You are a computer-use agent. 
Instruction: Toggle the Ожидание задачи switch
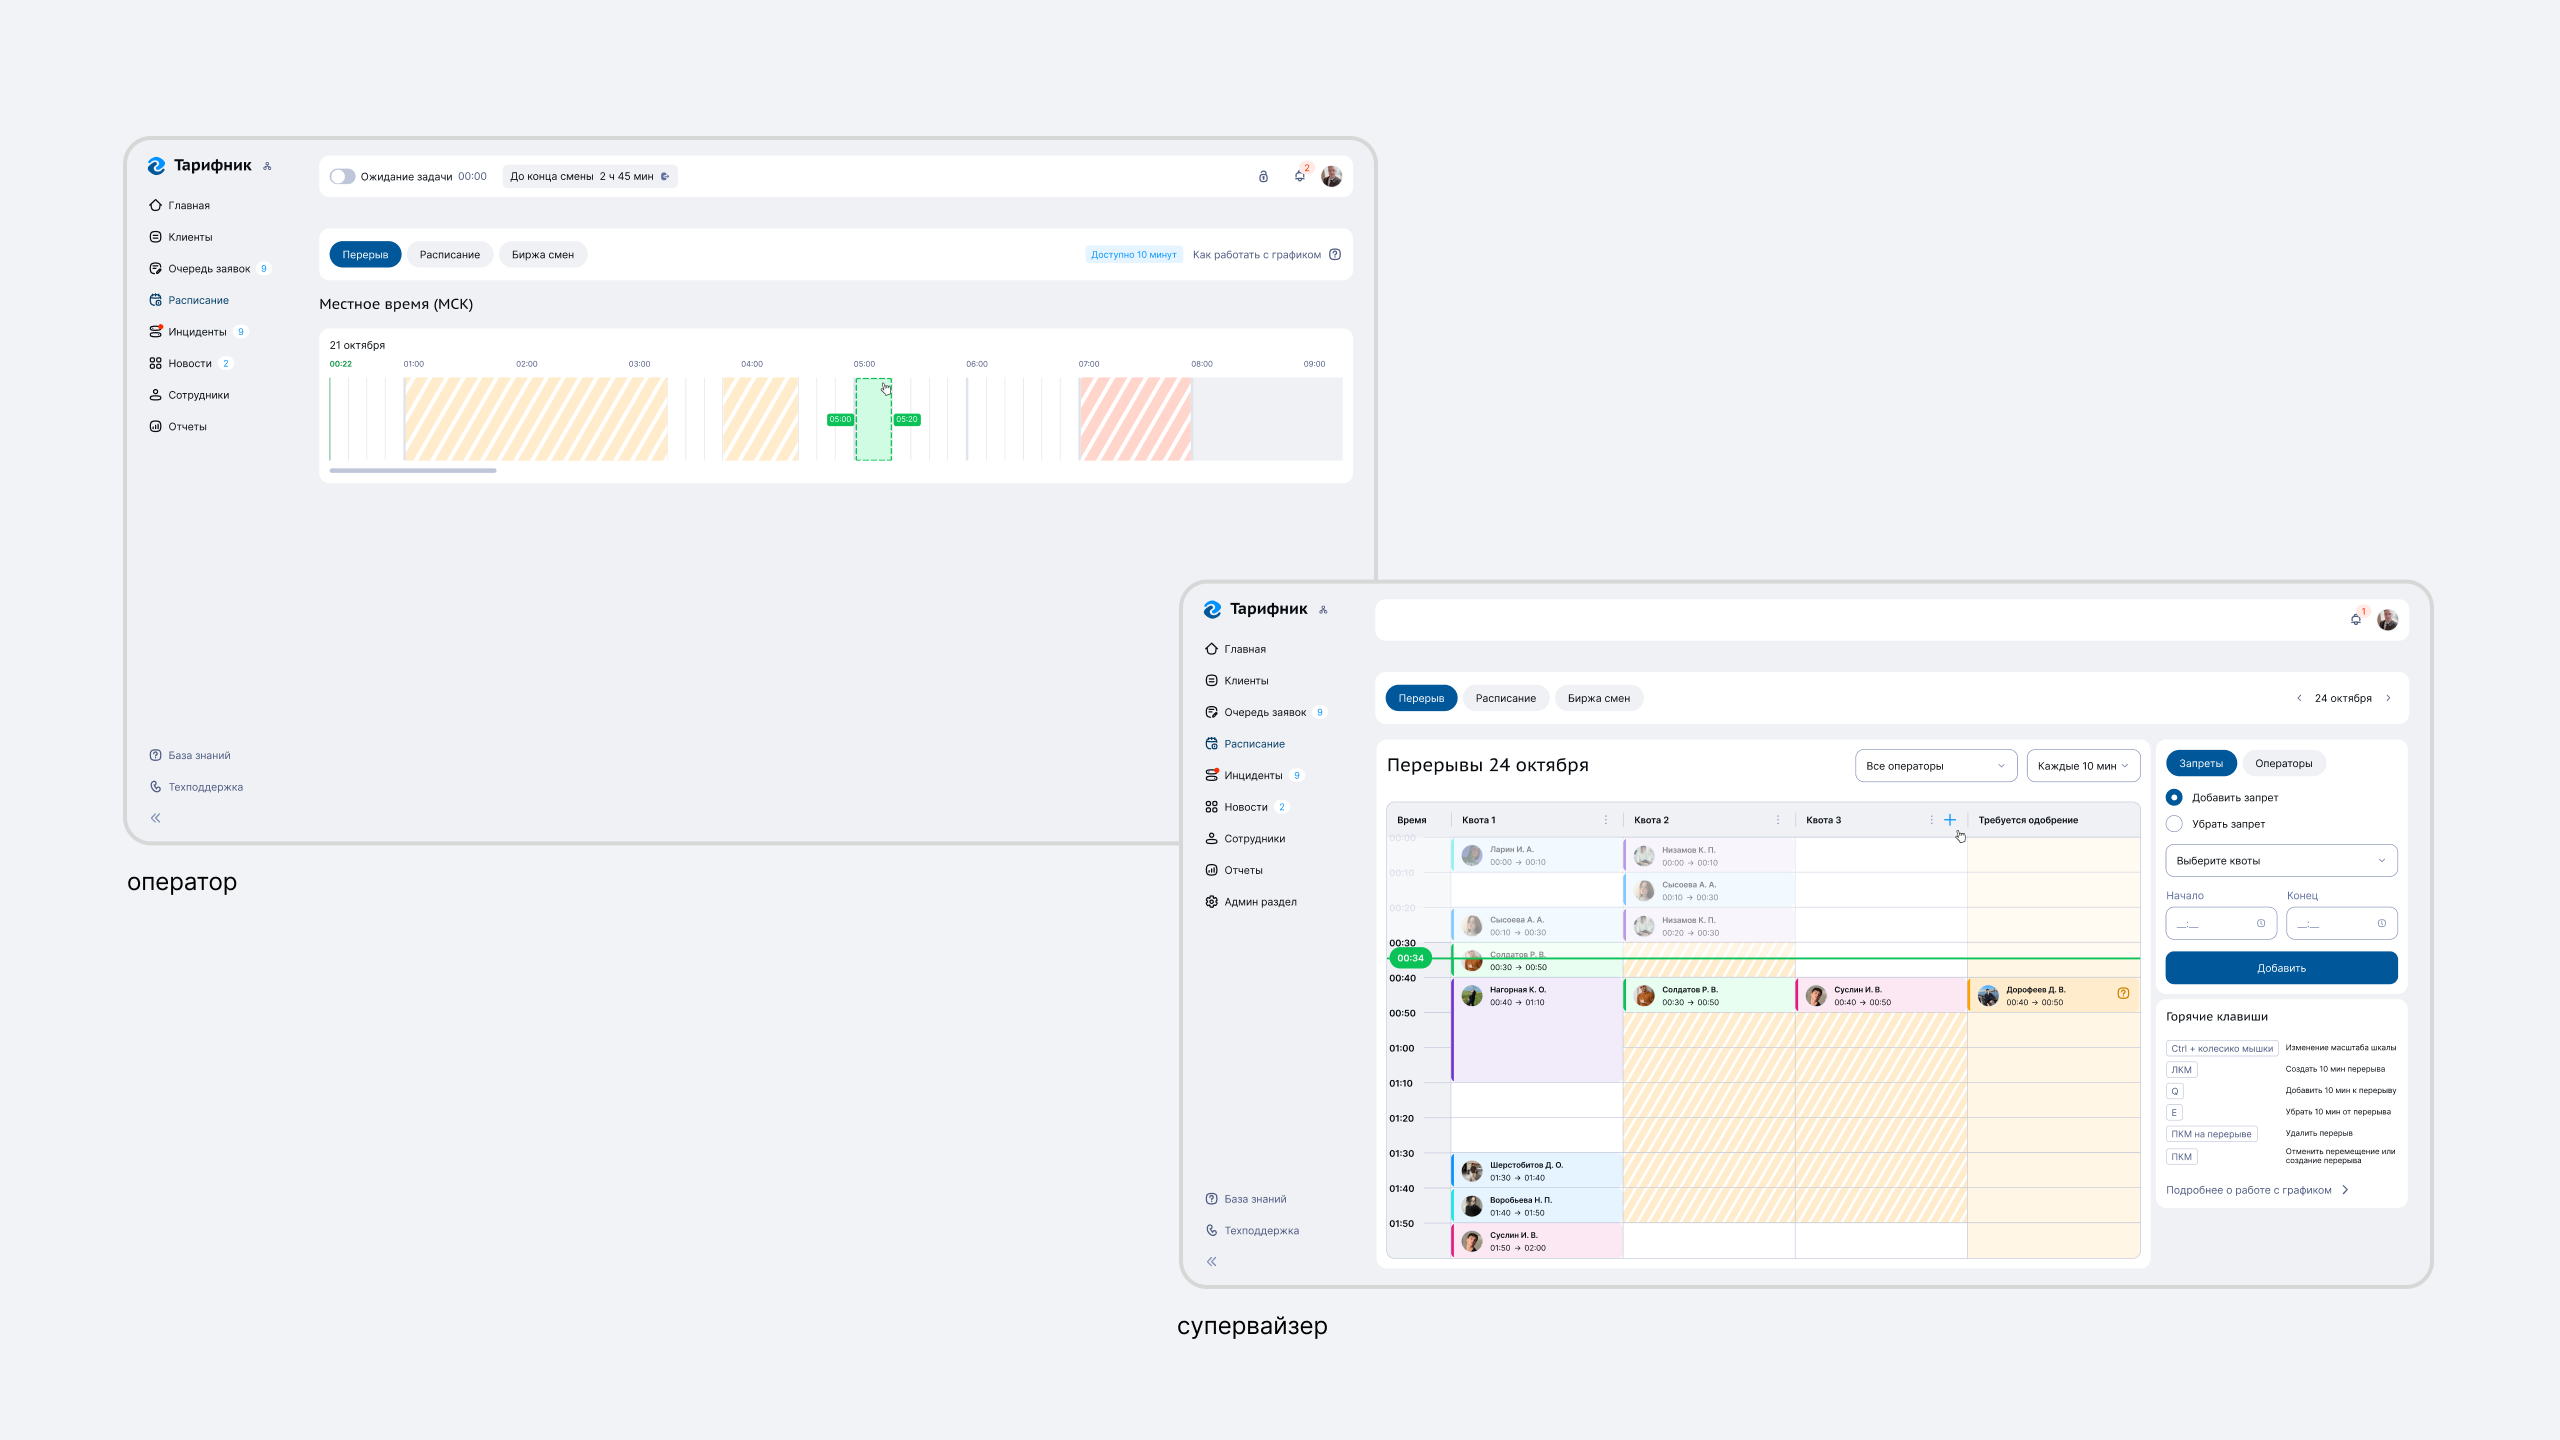pos(342,177)
